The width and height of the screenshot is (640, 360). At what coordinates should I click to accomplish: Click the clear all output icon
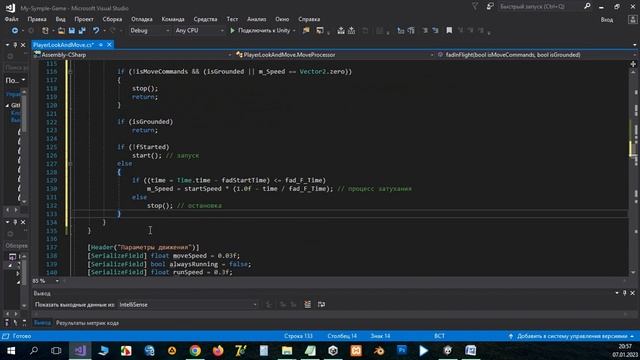(x=307, y=304)
